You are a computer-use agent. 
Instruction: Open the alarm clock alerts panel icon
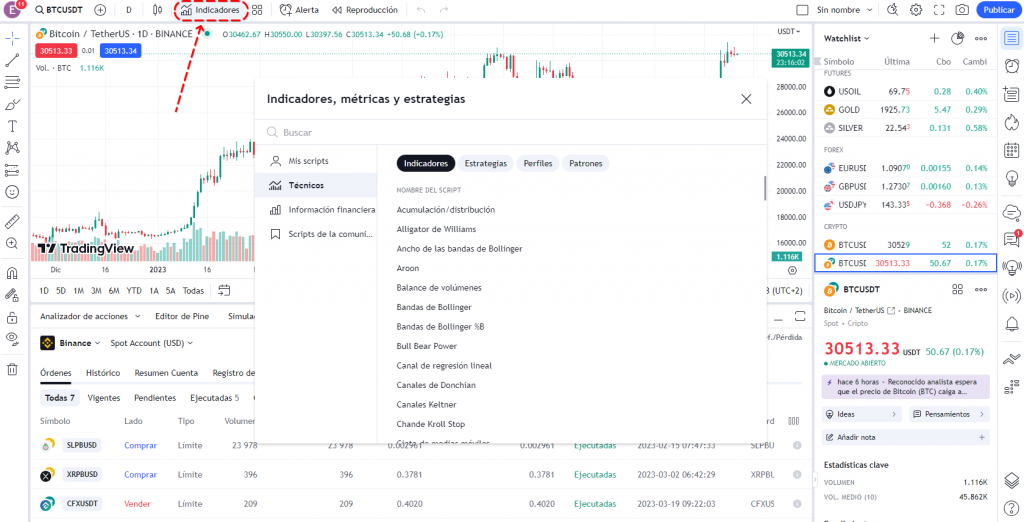1012,65
